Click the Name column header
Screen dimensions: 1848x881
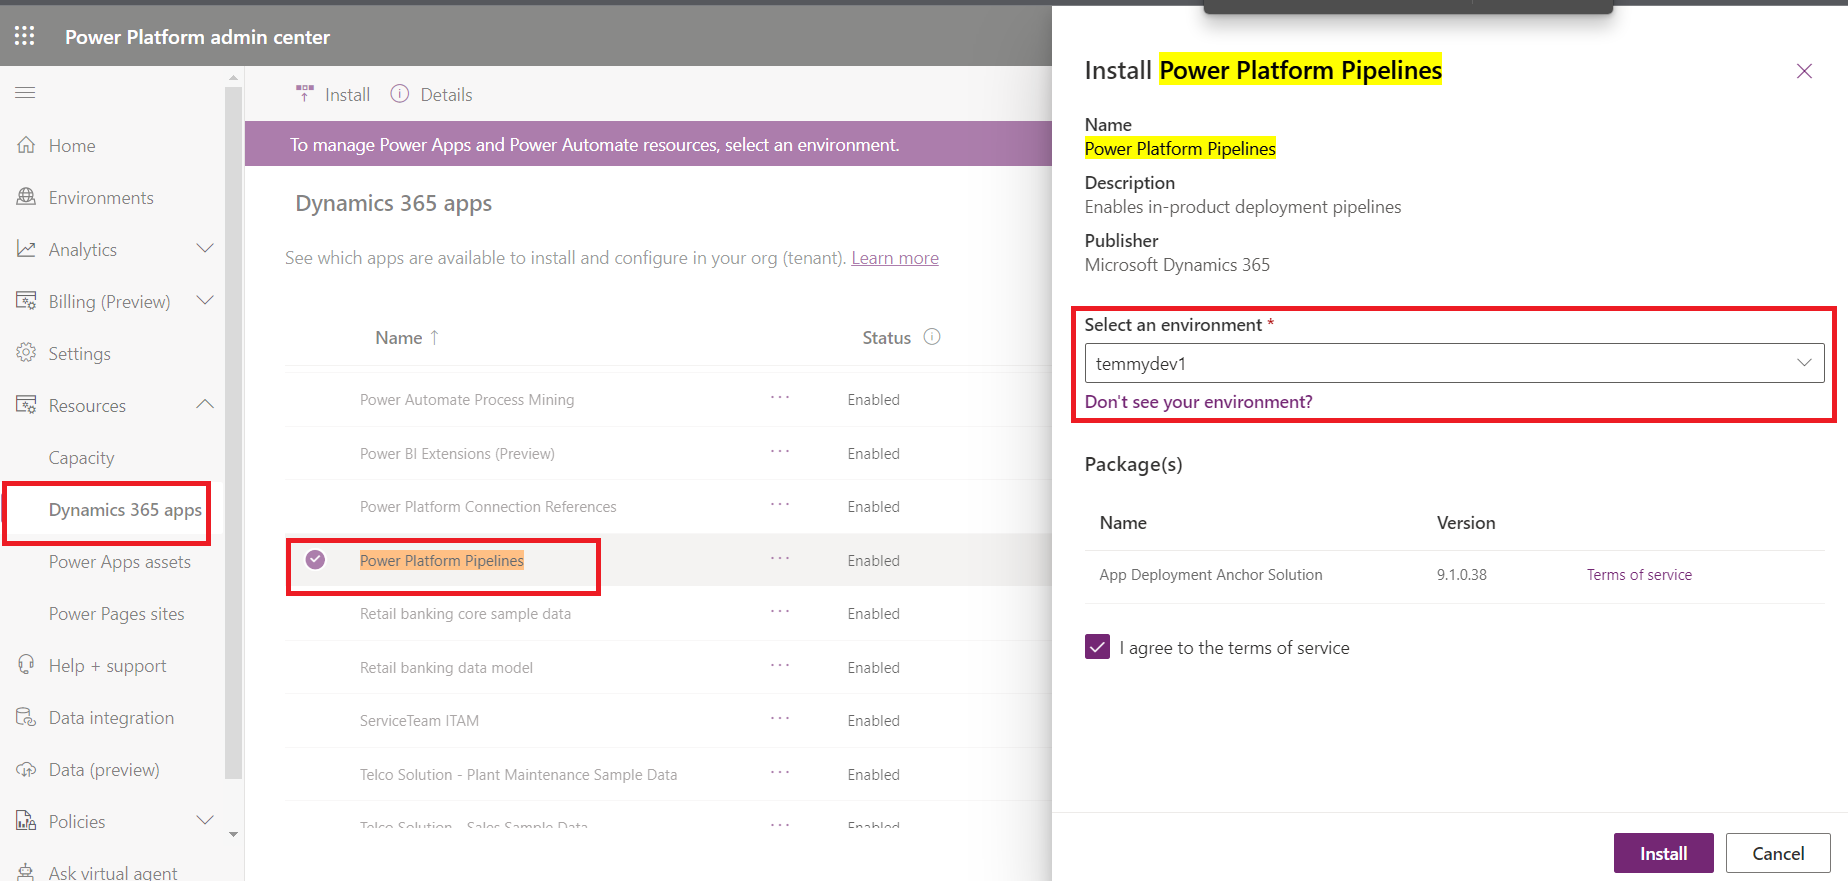click(398, 338)
